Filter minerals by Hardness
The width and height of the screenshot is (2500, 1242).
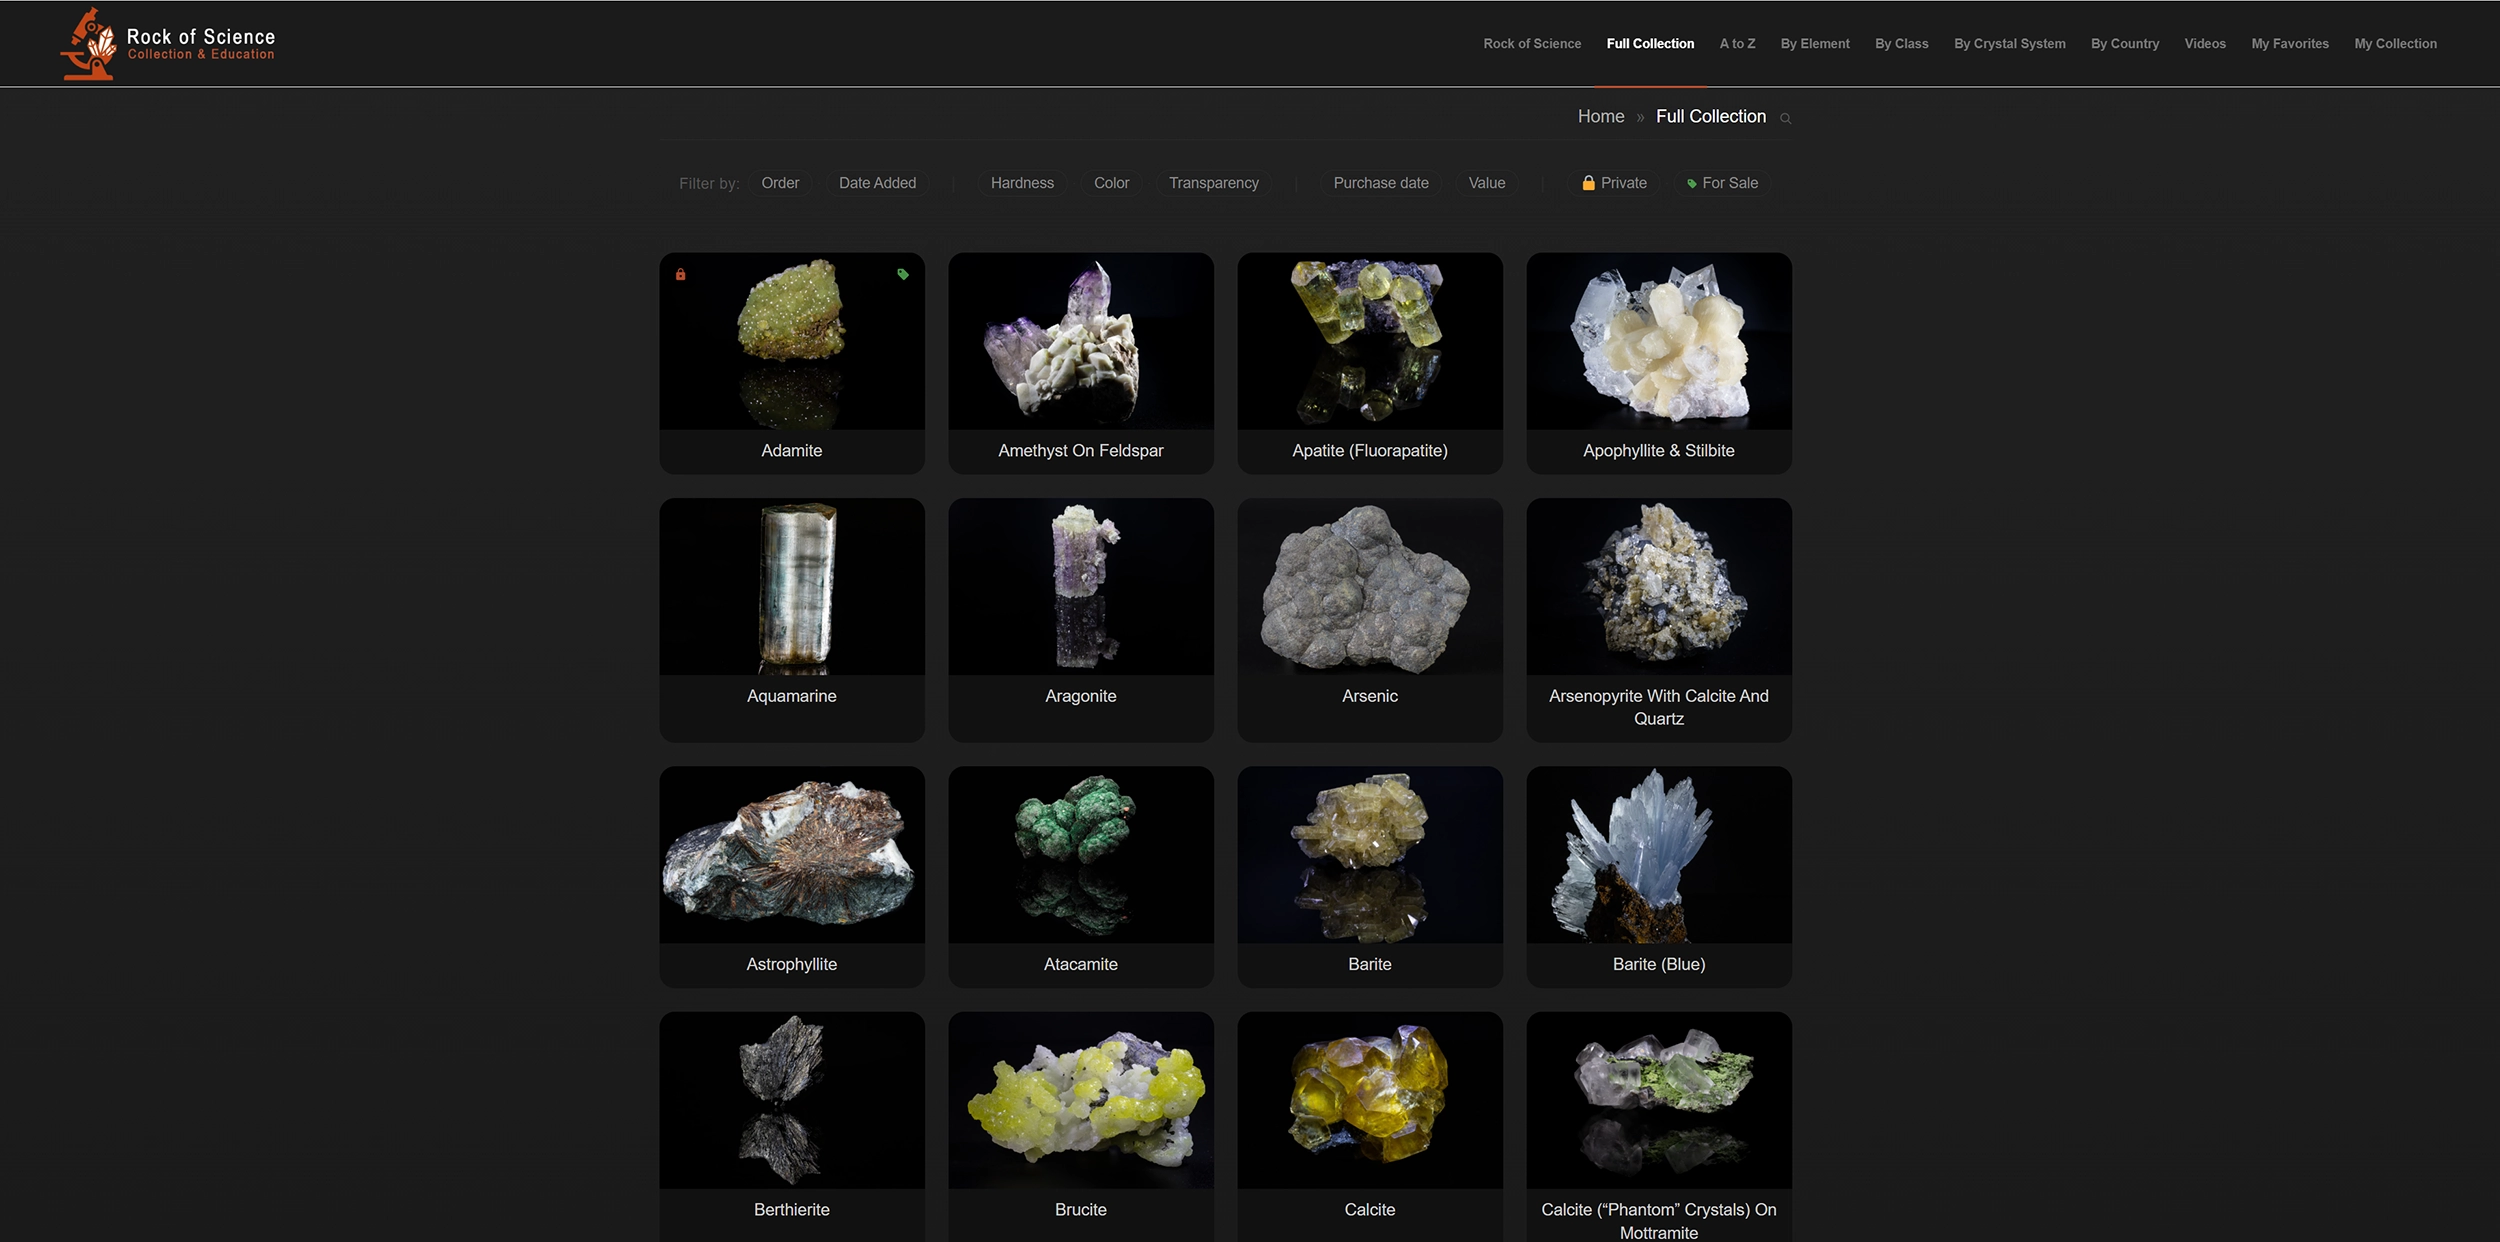click(1022, 183)
